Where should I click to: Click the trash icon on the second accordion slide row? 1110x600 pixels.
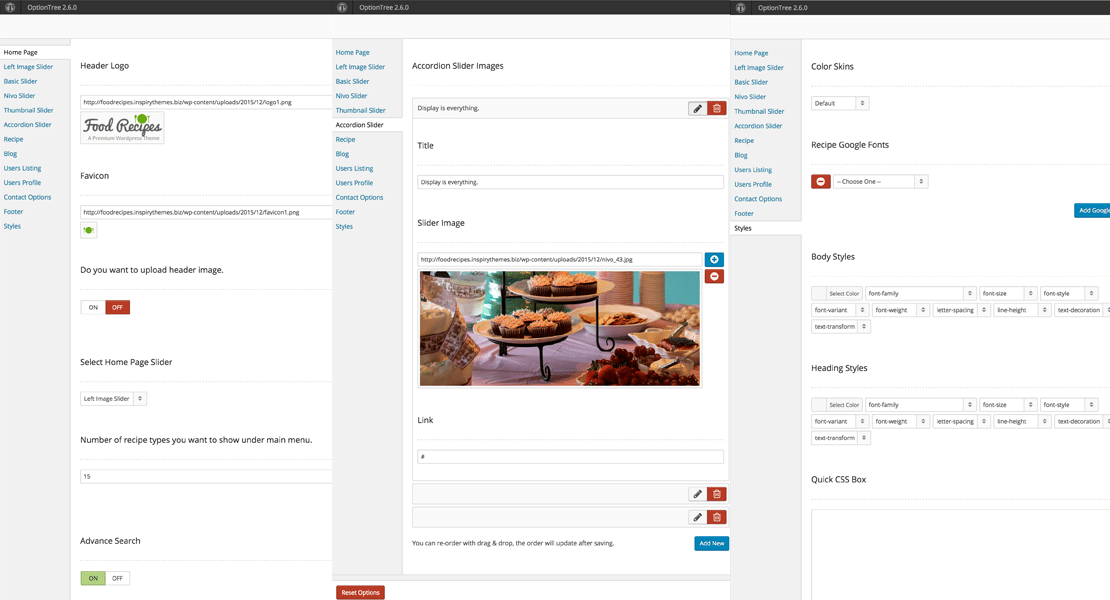point(716,494)
